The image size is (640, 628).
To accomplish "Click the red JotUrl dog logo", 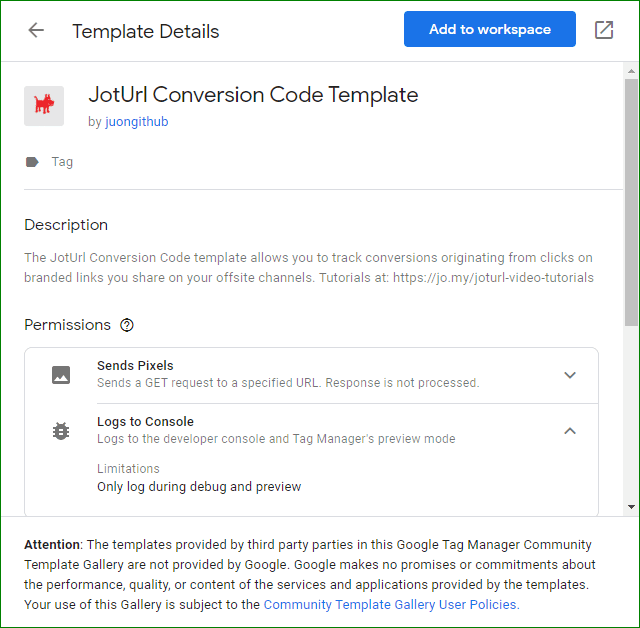I will [44, 106].
